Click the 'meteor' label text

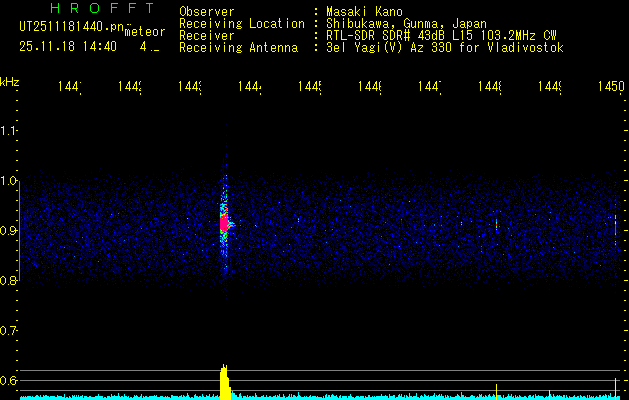pyautogui.click(x=145, y=31)
